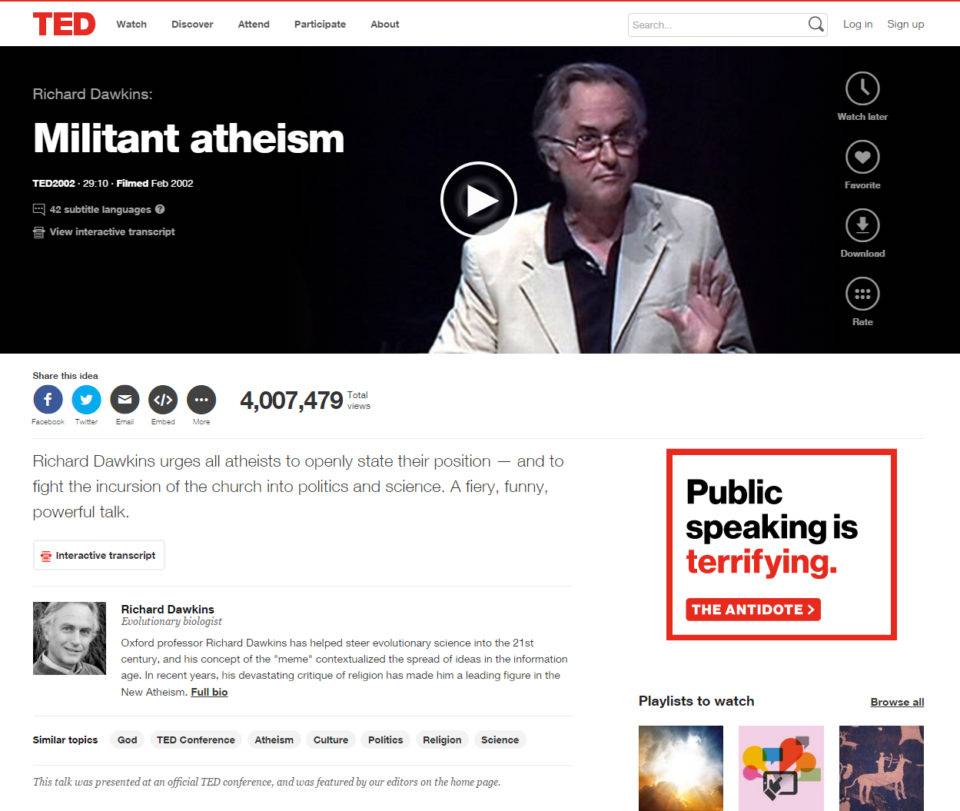
Task: Click the Watch later clock icon
Action: coord(862,89)
